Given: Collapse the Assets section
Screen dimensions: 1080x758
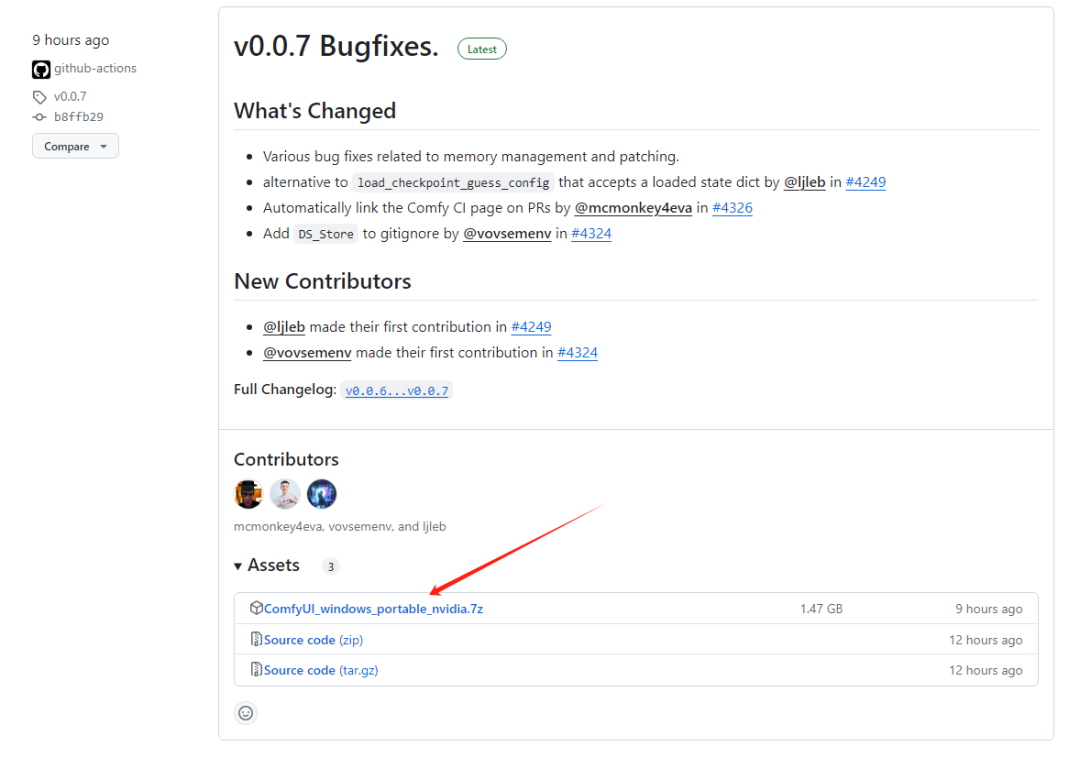Looking at the screenshot, I should click(267, 565).
